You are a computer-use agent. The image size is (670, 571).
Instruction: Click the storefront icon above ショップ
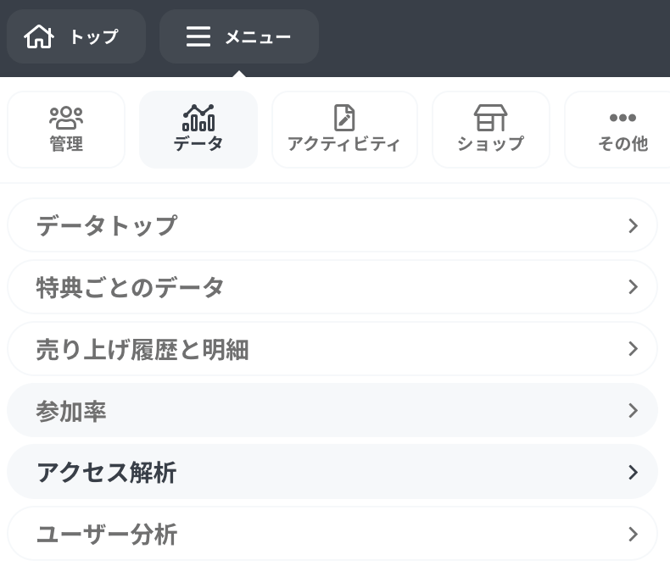point(490,117)
